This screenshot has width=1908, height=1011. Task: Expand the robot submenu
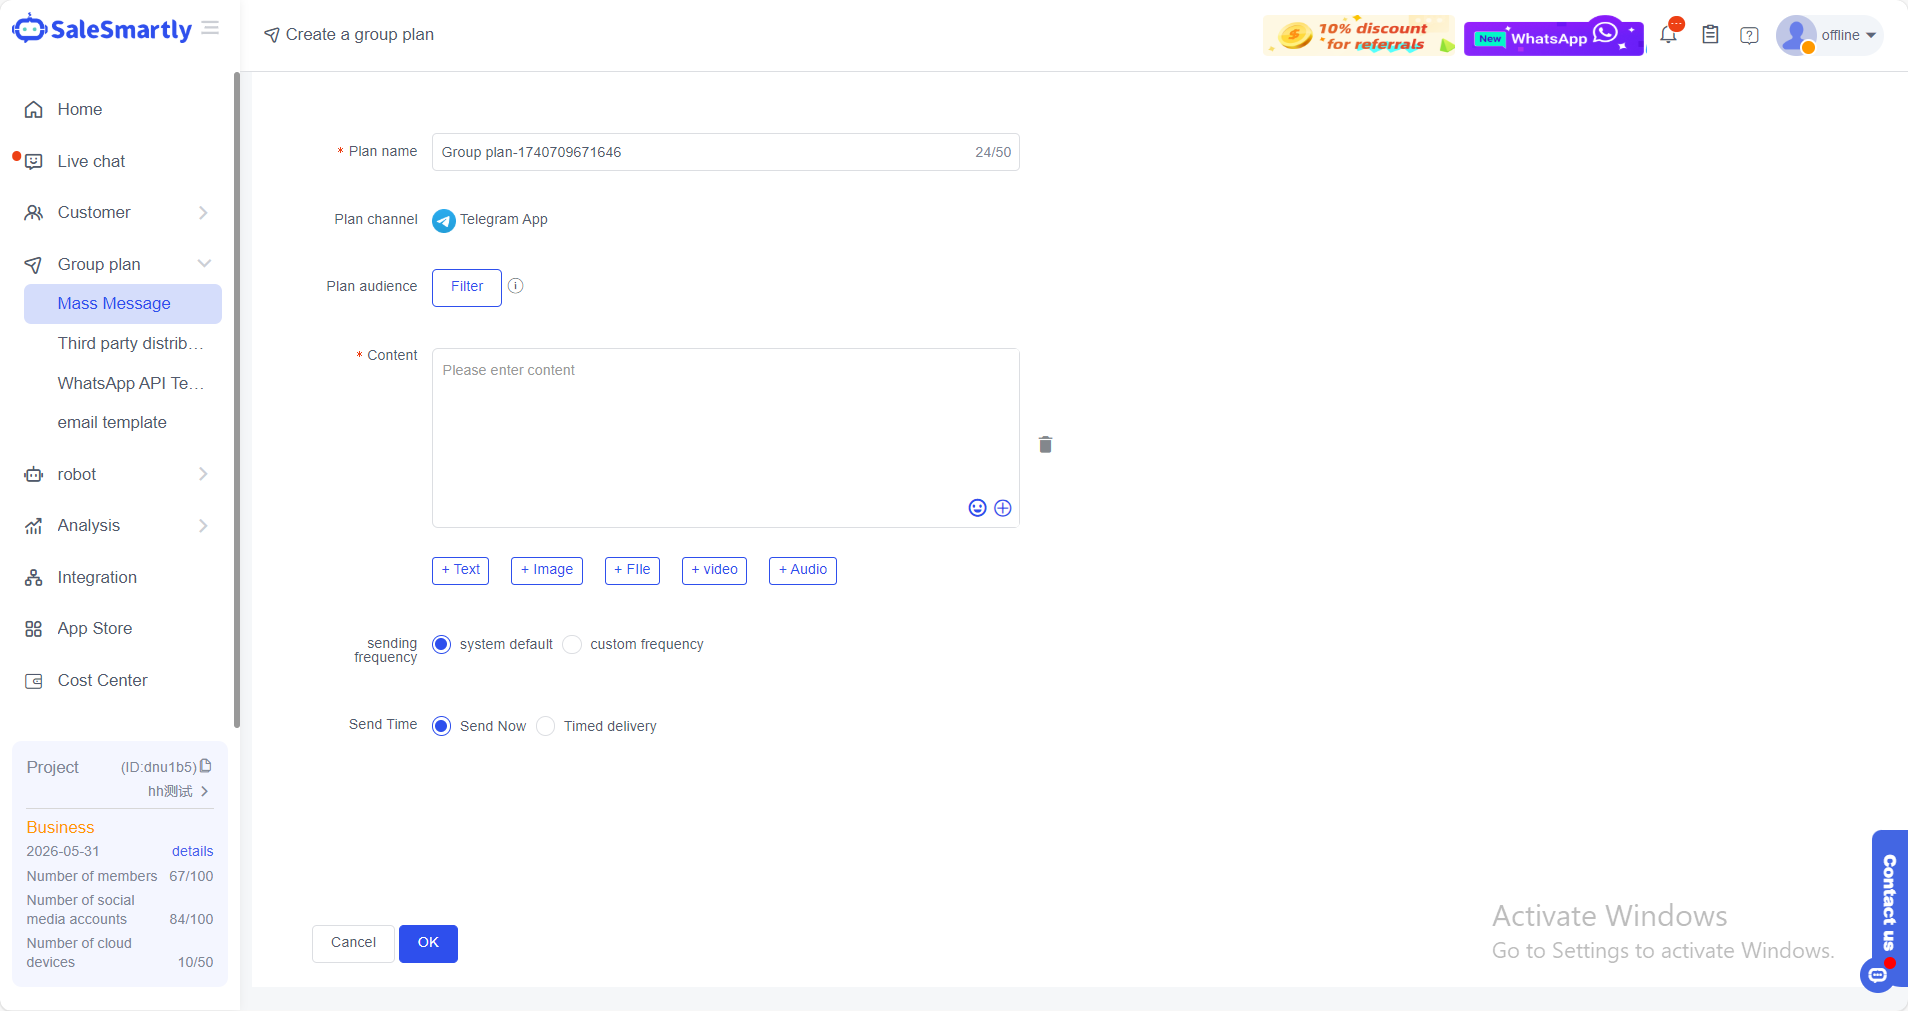click(x=118, y=474)
